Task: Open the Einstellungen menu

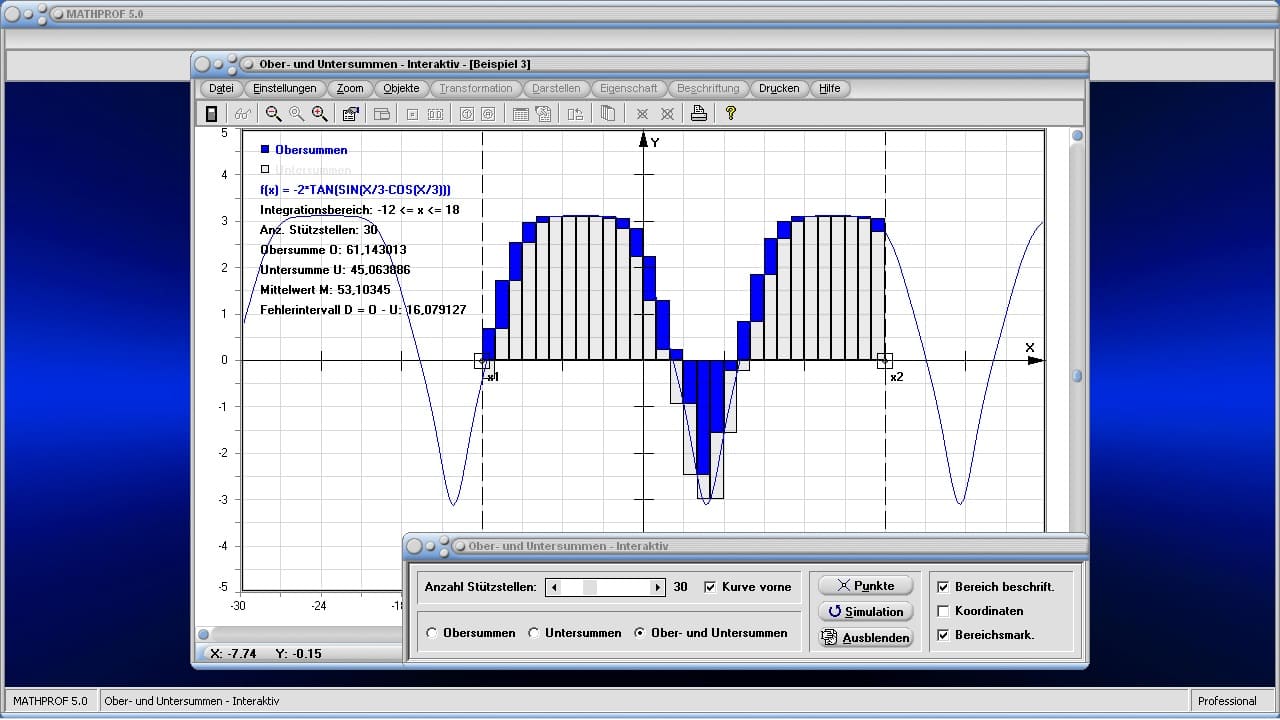Action: 285,88
